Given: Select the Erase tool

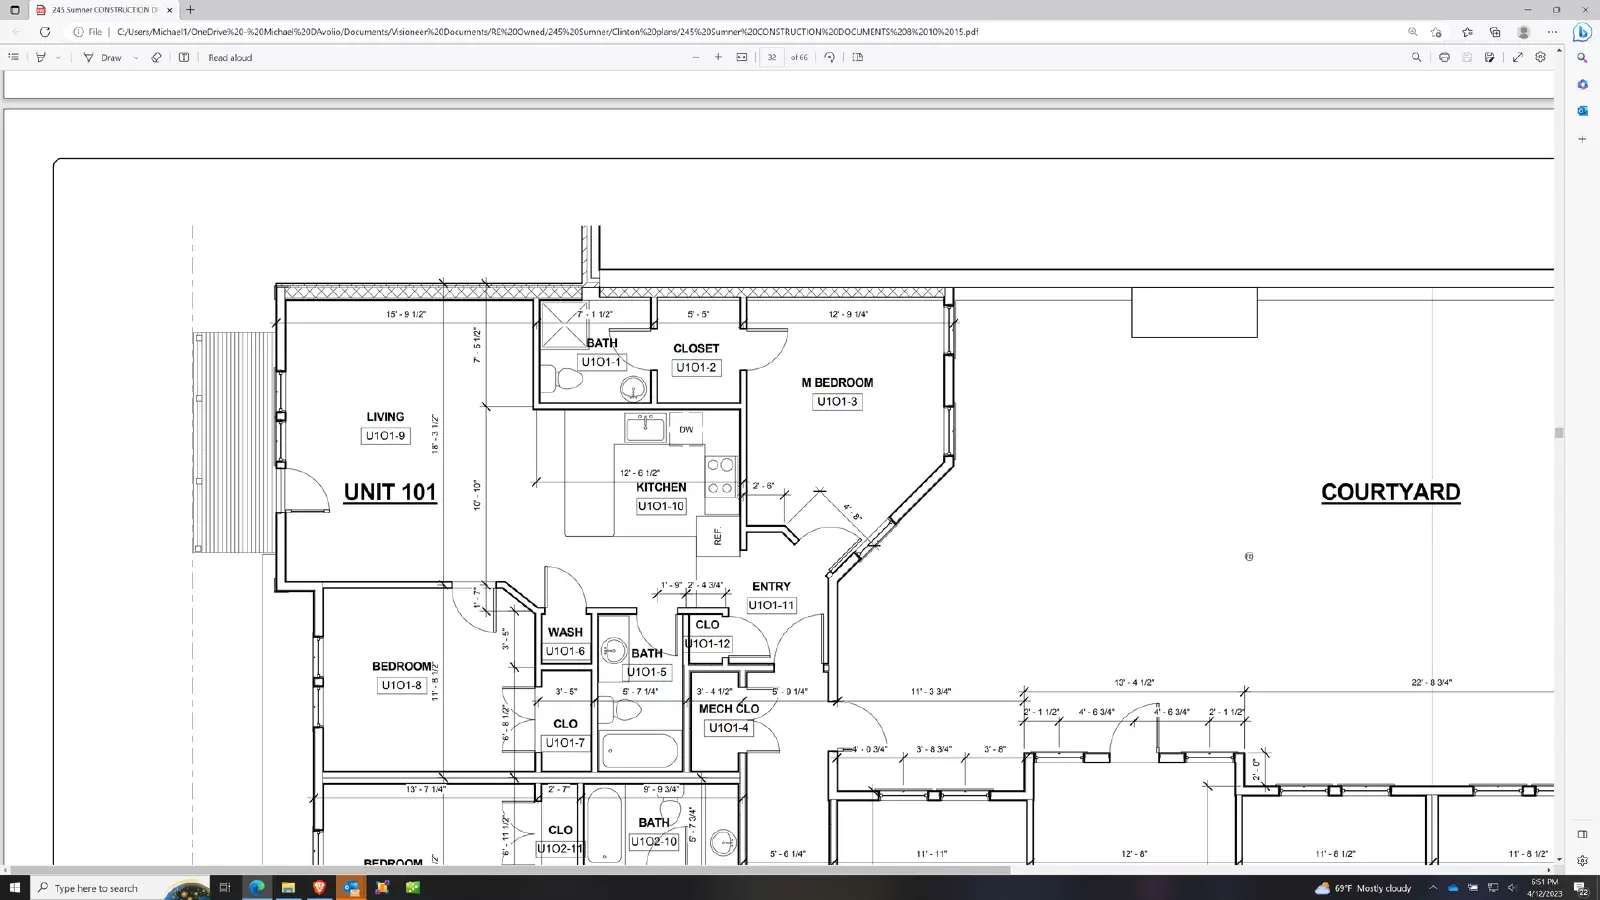Looking at the screenshot, I should [x=156, y=57].
